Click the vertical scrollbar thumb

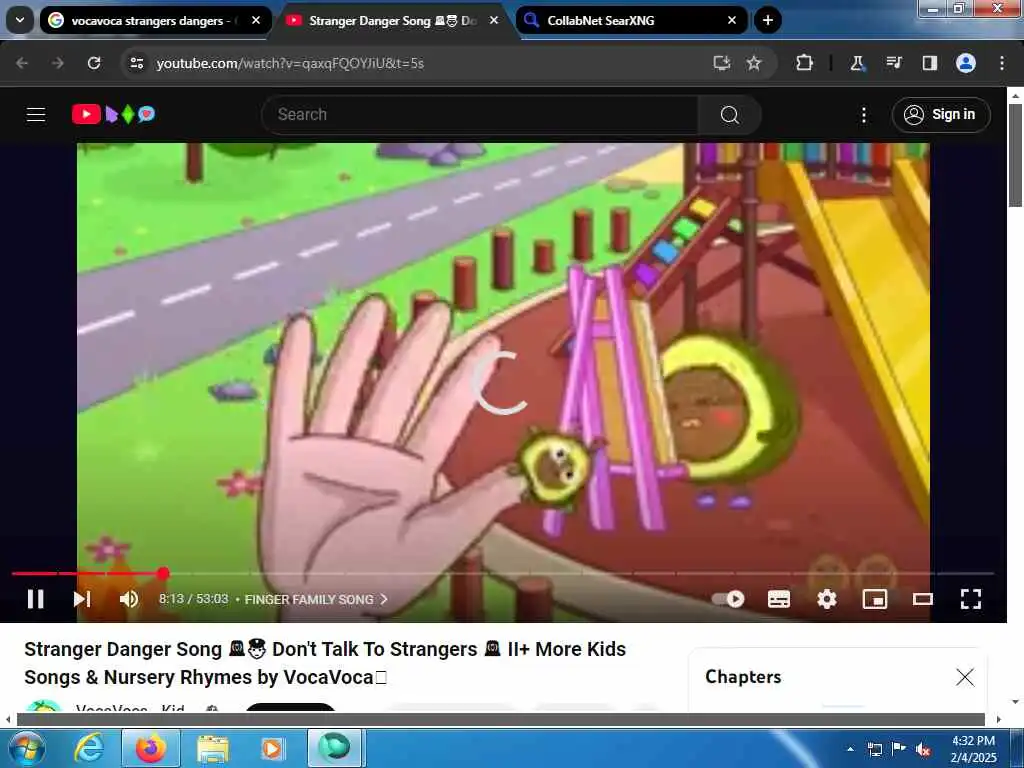coord(1015,153)
